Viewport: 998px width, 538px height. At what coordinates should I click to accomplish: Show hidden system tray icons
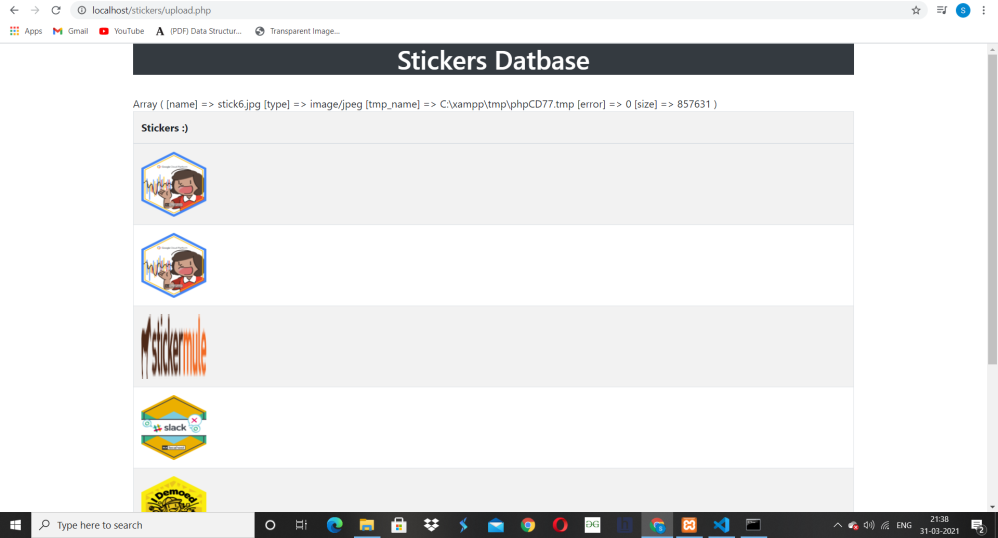838,525
